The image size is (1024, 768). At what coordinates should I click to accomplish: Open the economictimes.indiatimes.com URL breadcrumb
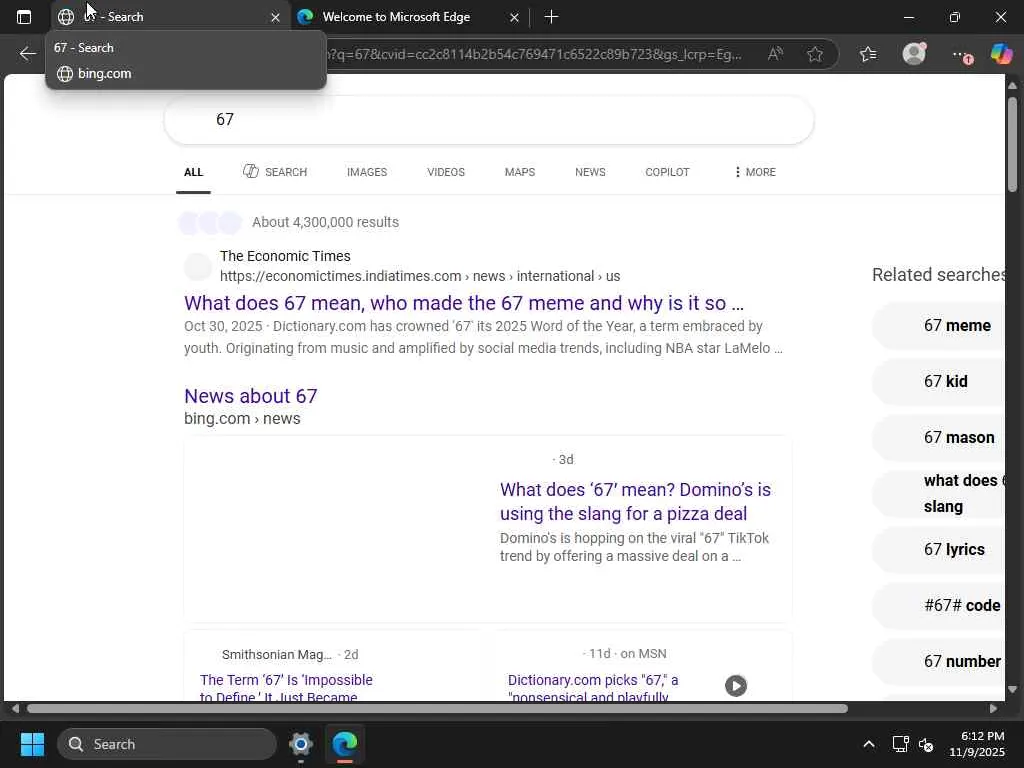[420, 276]
